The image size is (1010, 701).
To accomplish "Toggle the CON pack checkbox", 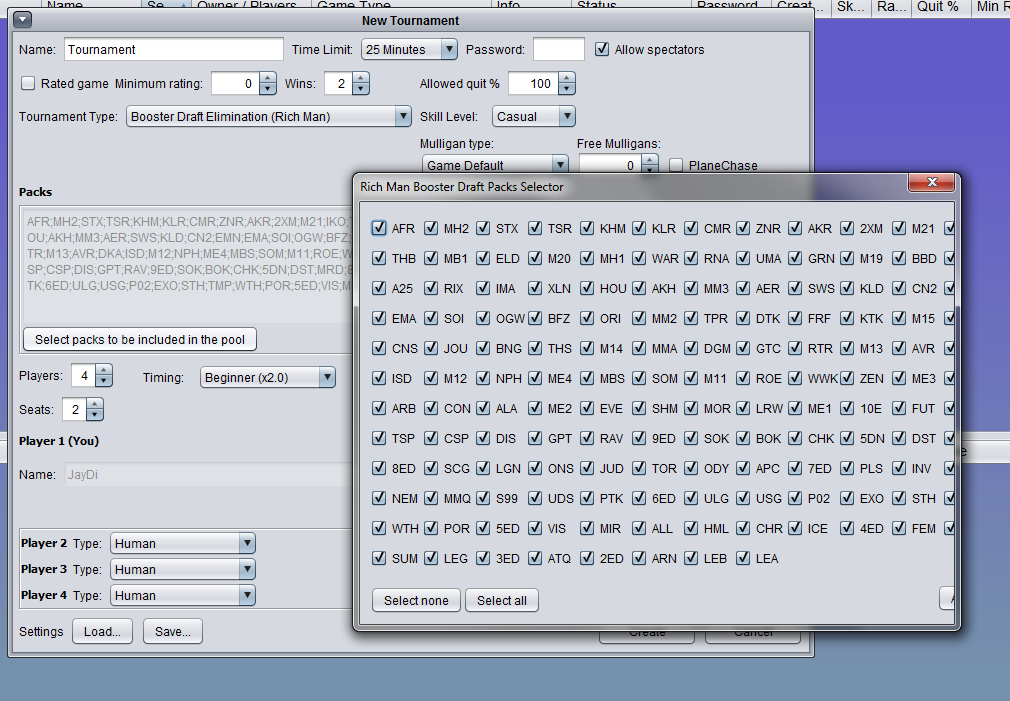I will [x=431, y=408].
